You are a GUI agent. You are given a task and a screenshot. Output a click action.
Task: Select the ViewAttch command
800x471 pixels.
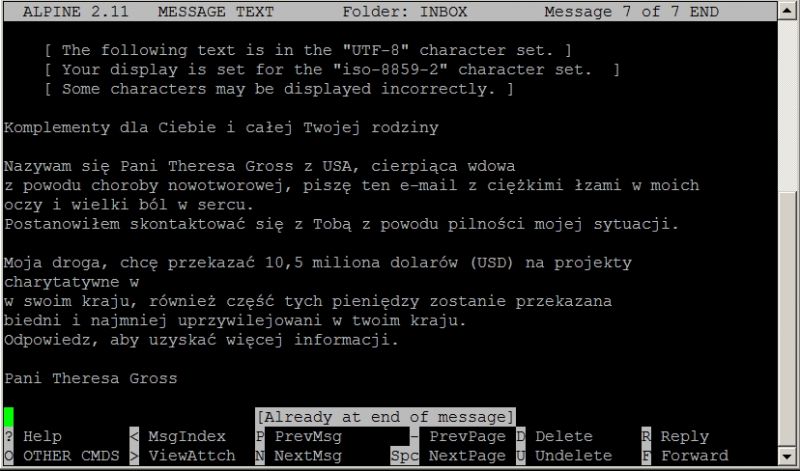[x=192, y=455]
